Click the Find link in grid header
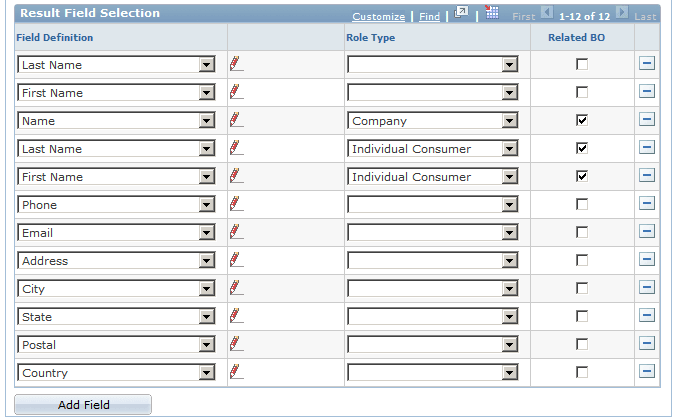 (x=430, y=16)
